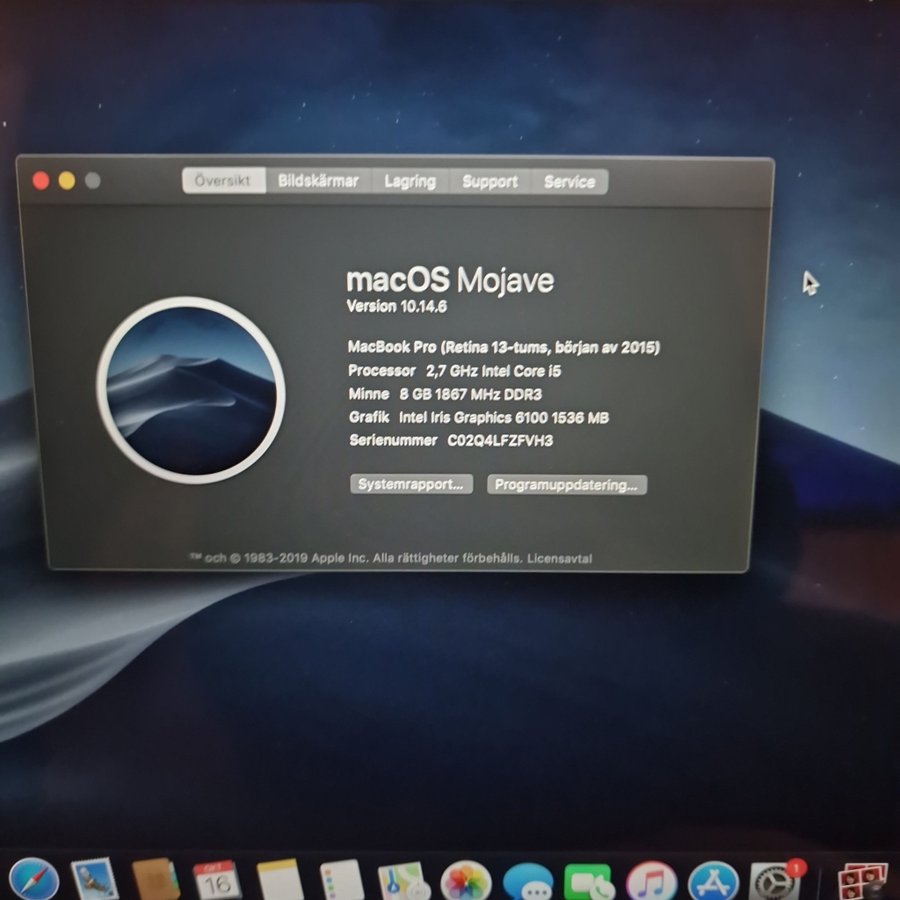The width and height of the screenshot is (900, 900).
Task: Go to the Service tab
Action: point(569,182)
